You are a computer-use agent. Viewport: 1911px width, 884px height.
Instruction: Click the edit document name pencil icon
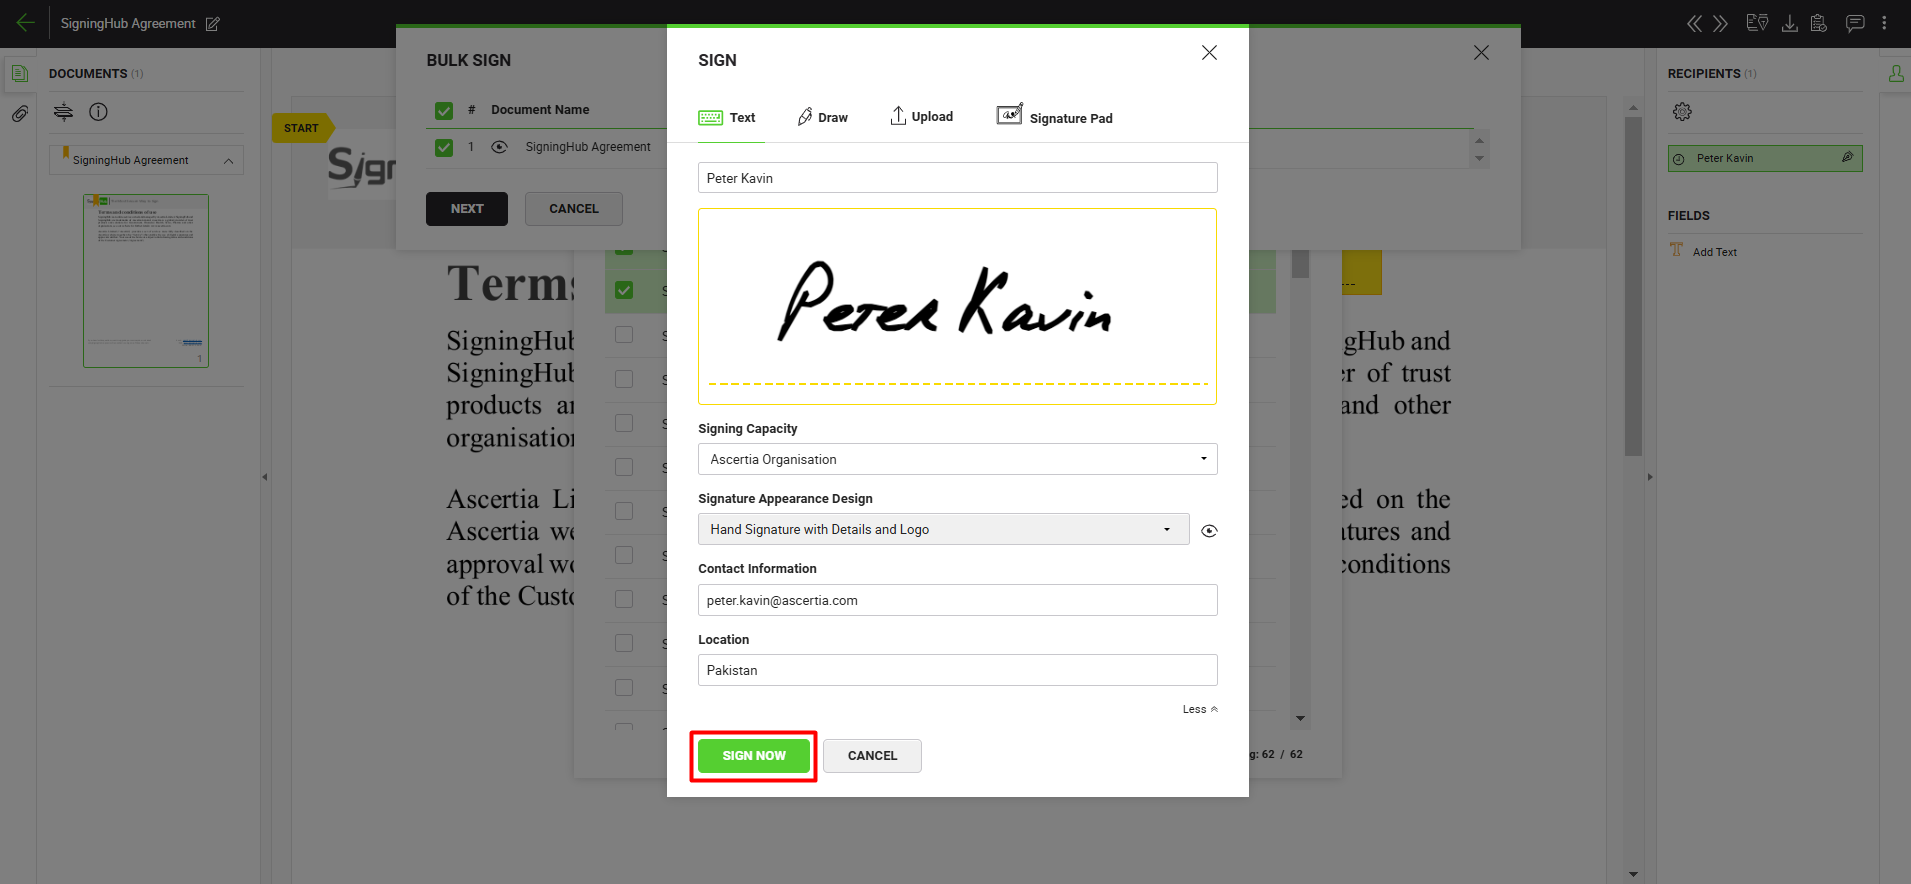(213, 24)
